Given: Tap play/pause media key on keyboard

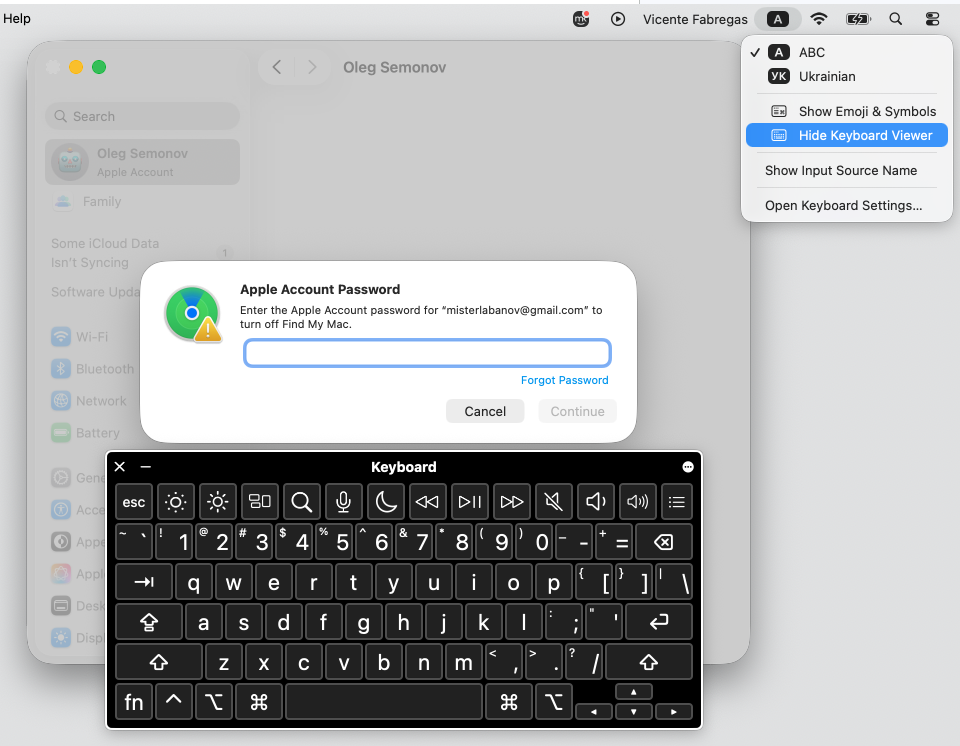Looking at the screenshot, I should point(470,502).
